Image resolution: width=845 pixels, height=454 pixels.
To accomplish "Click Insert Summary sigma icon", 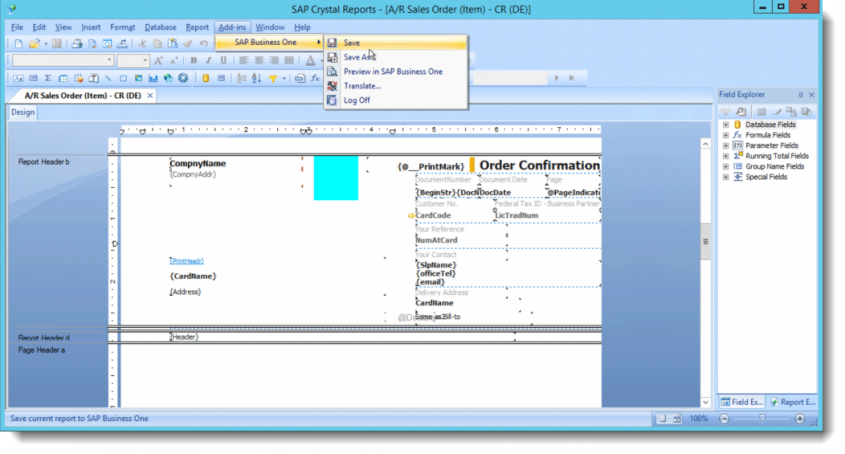I will point(48,78).
